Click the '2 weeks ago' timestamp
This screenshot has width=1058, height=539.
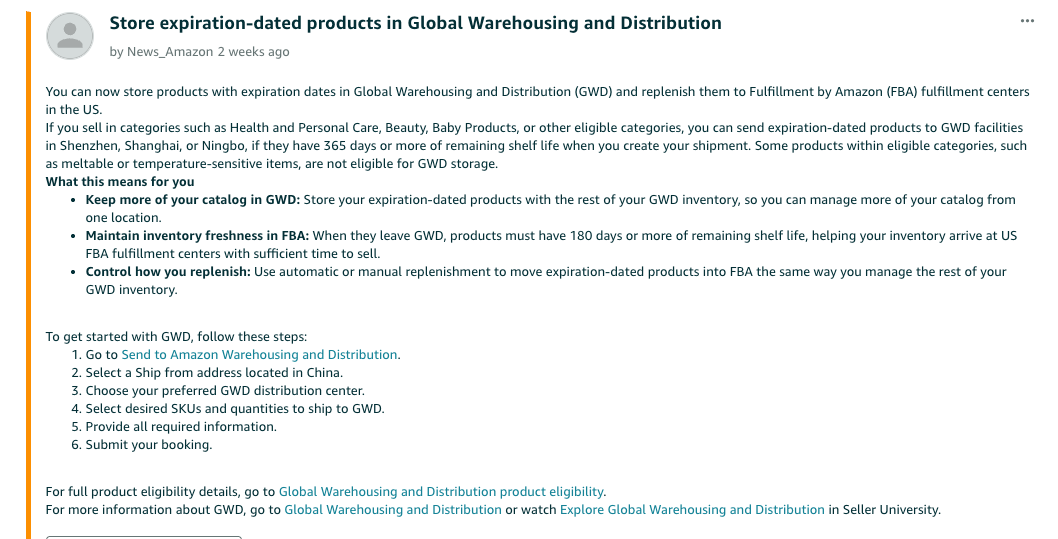point(253,52)
